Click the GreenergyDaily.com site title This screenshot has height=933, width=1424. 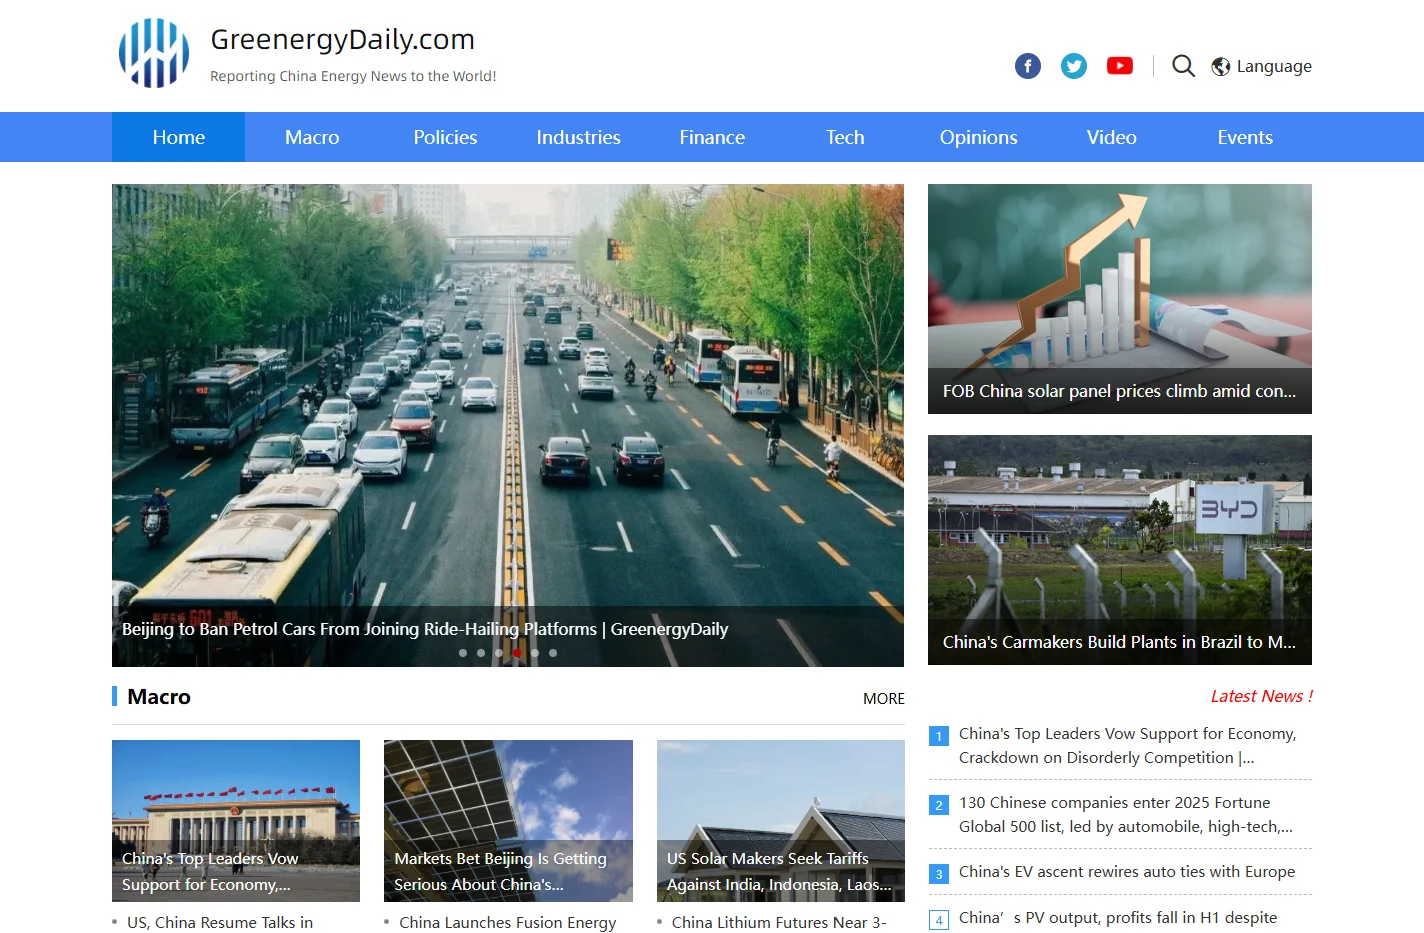(x=343, y=39)
